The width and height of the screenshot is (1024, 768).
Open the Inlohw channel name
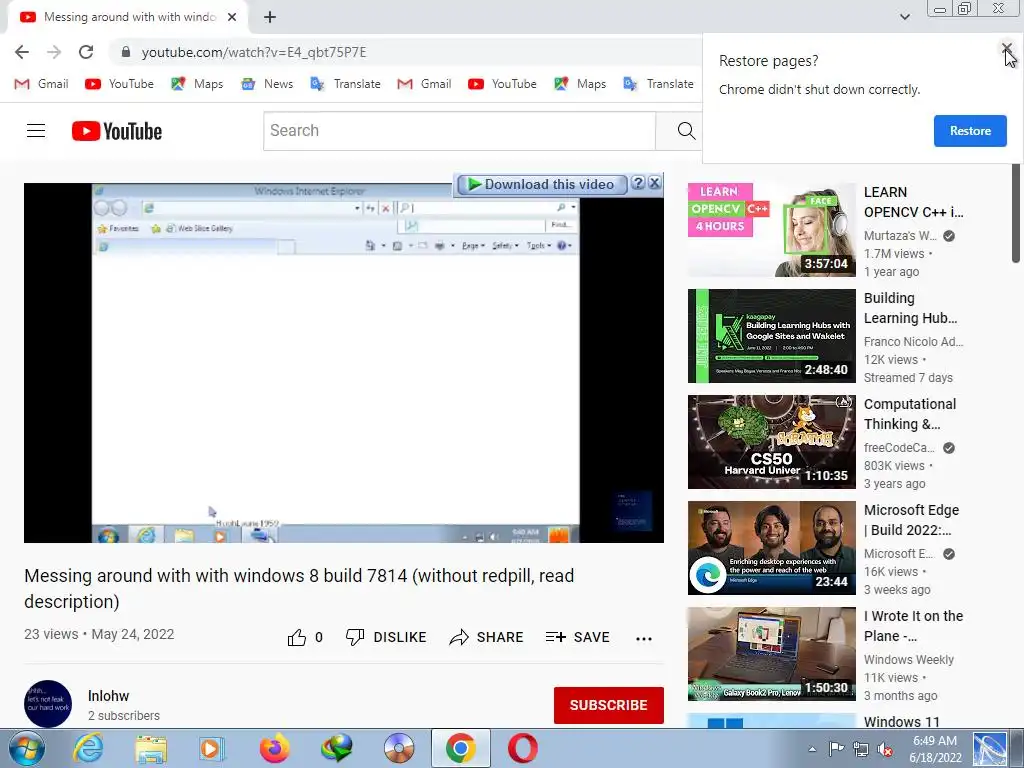coord(108,696)
